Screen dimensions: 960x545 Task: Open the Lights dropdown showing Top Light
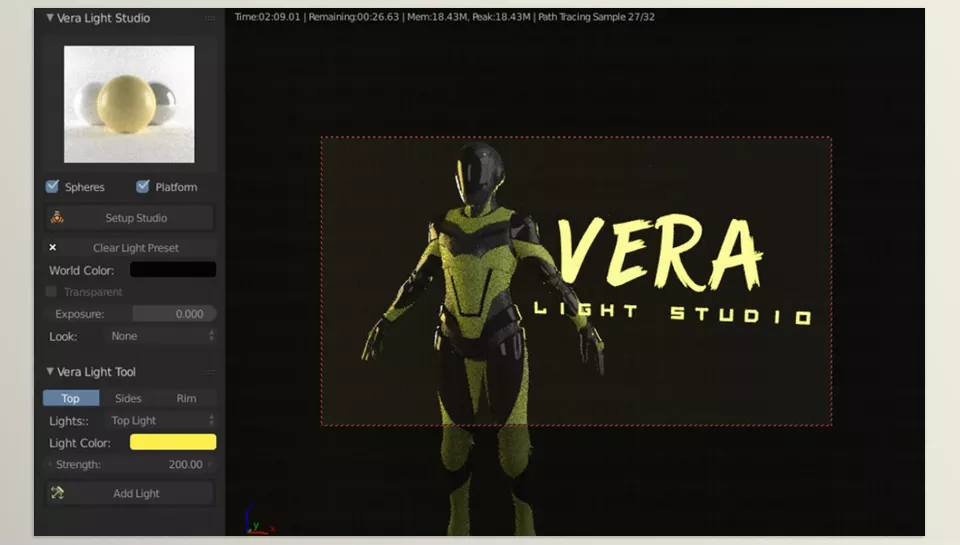pyautogui.click(x=162, y=420)
